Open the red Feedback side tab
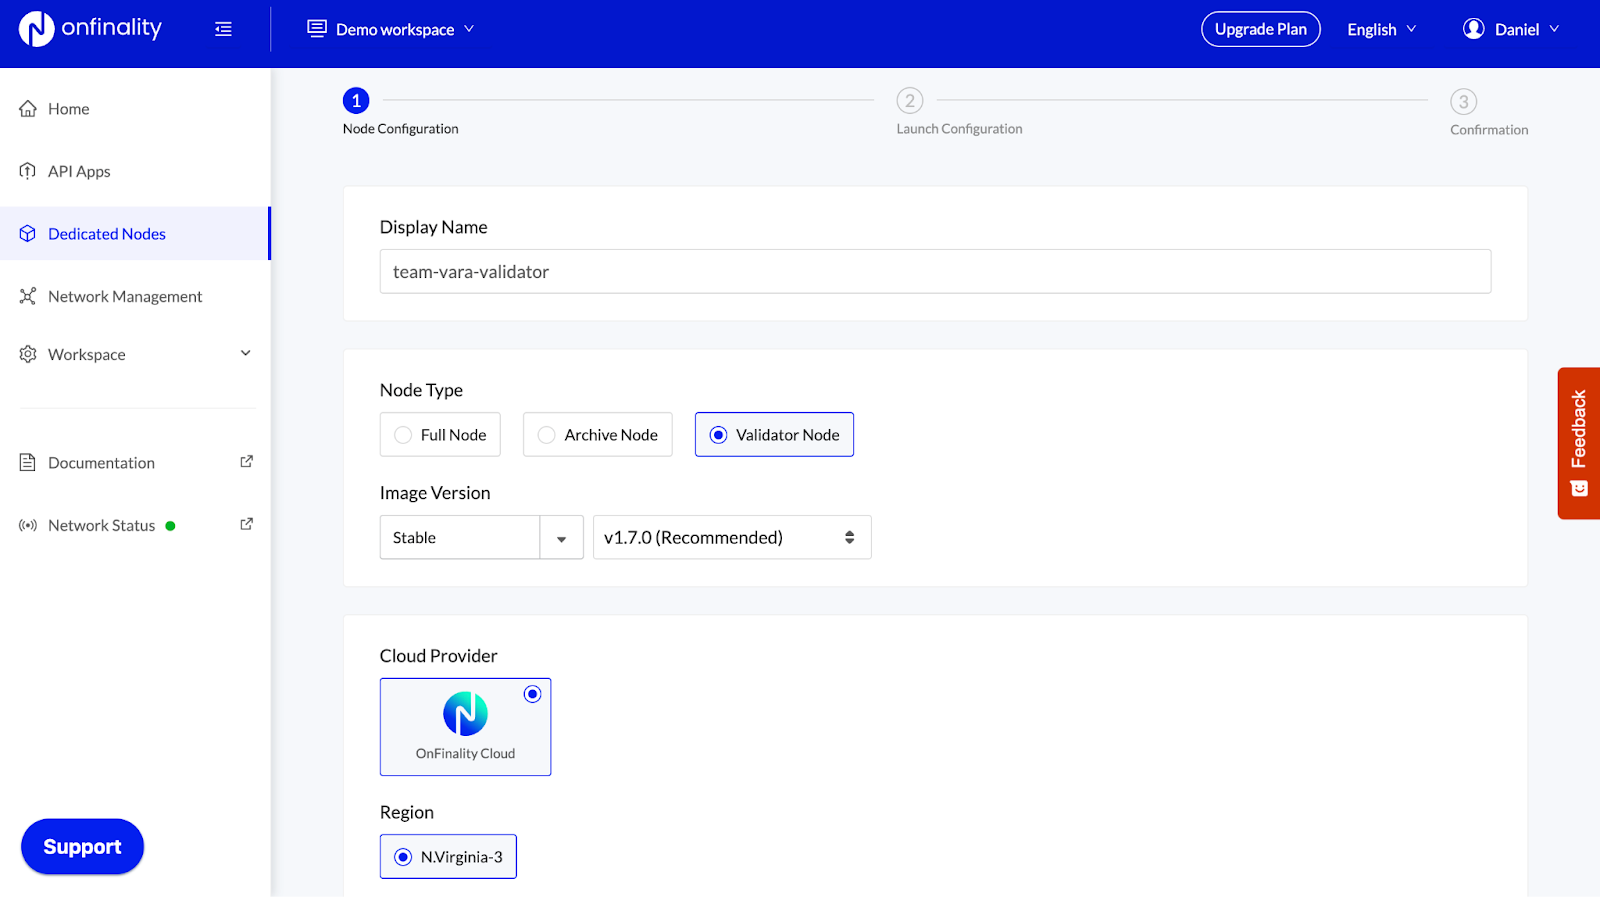This screenshot has height=897, width=1600. point(1578,442)
